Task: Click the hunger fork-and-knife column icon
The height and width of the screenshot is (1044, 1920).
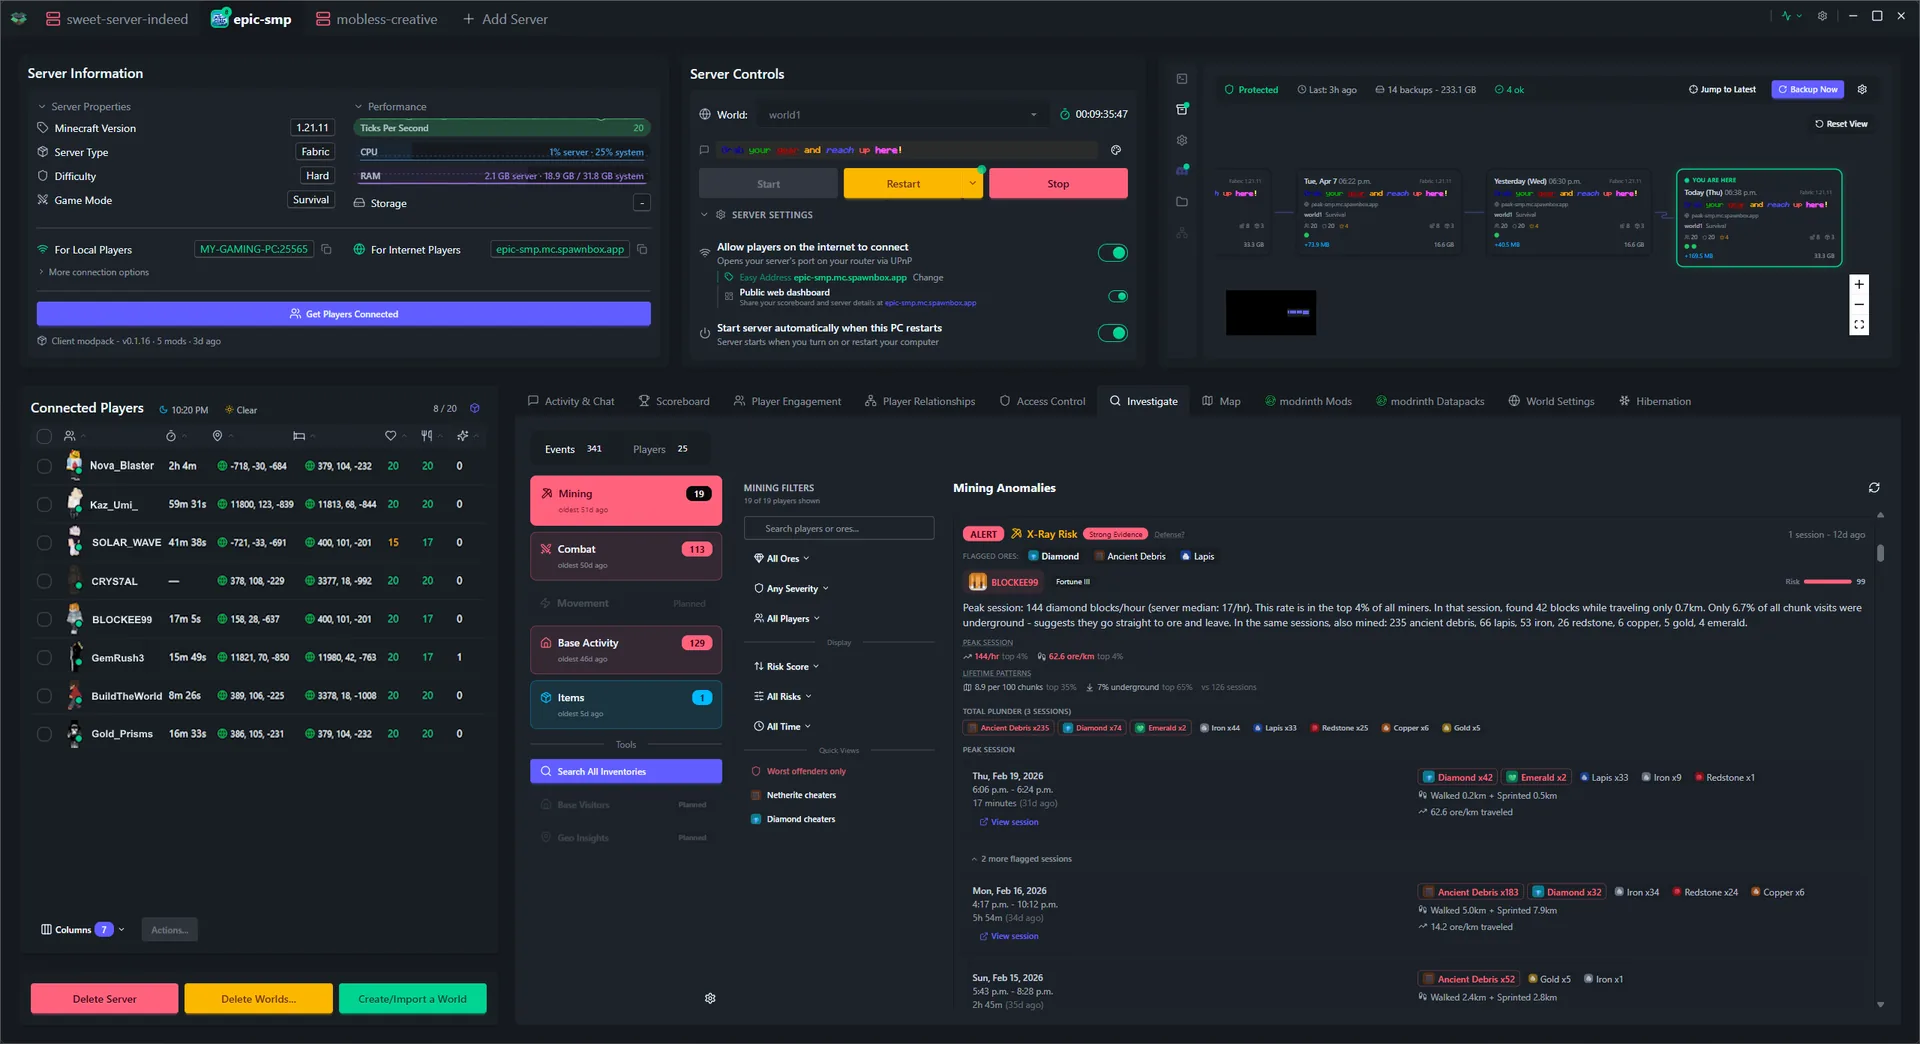Action: click(427, 436)
